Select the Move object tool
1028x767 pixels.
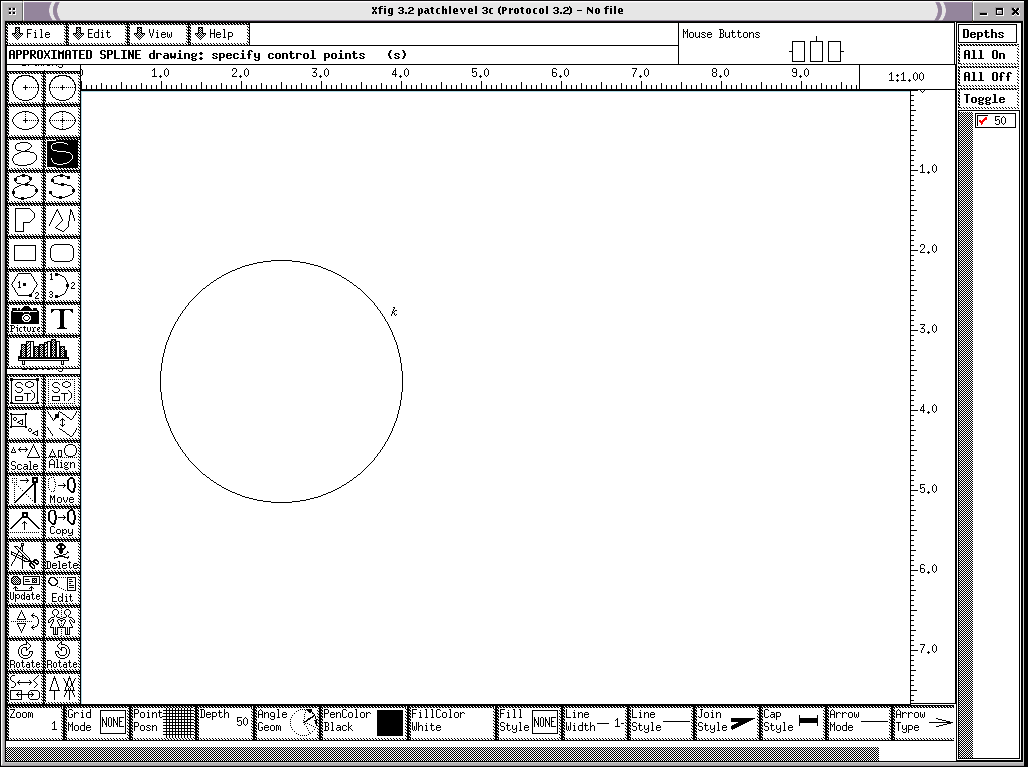pos(62,490)
